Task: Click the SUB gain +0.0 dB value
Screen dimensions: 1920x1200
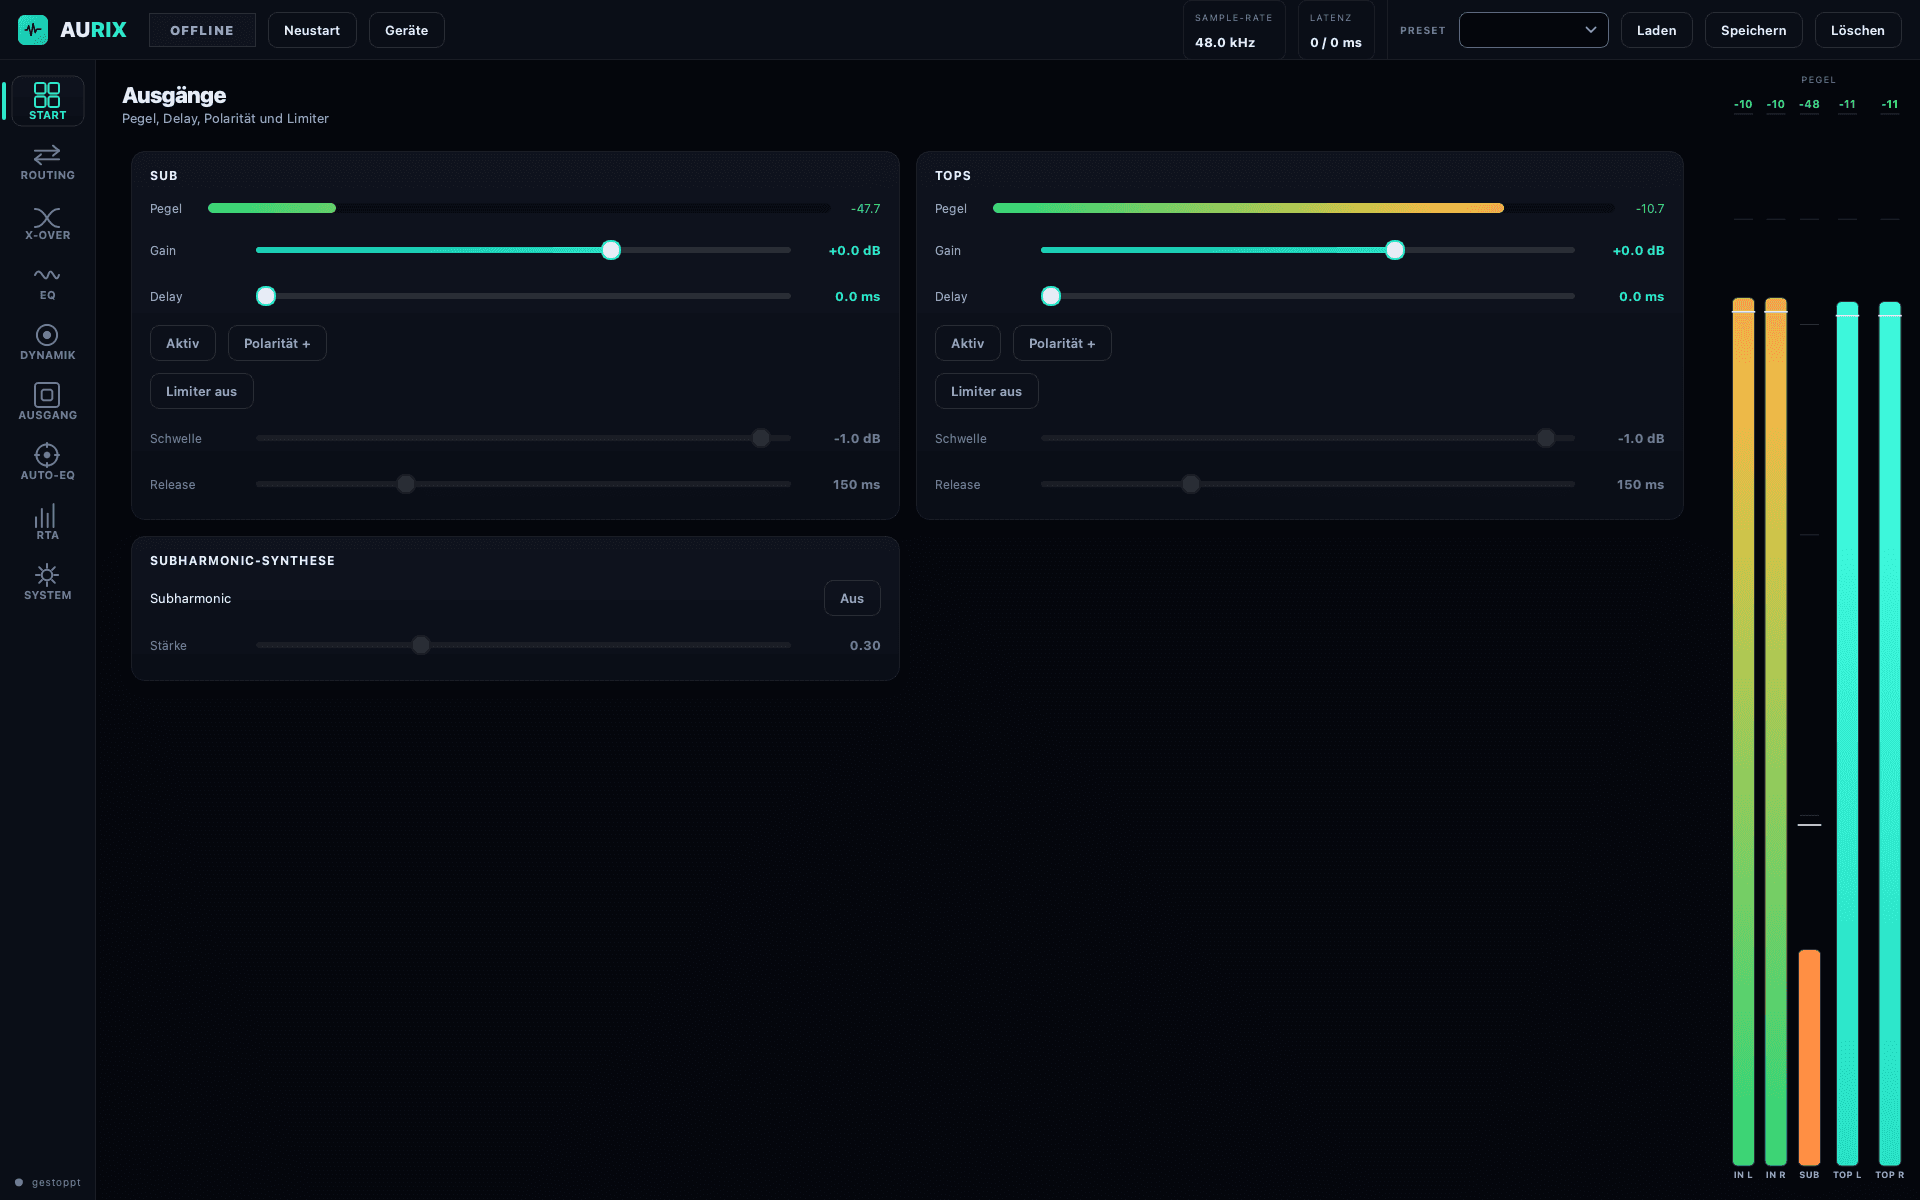Action: (854, 251)
